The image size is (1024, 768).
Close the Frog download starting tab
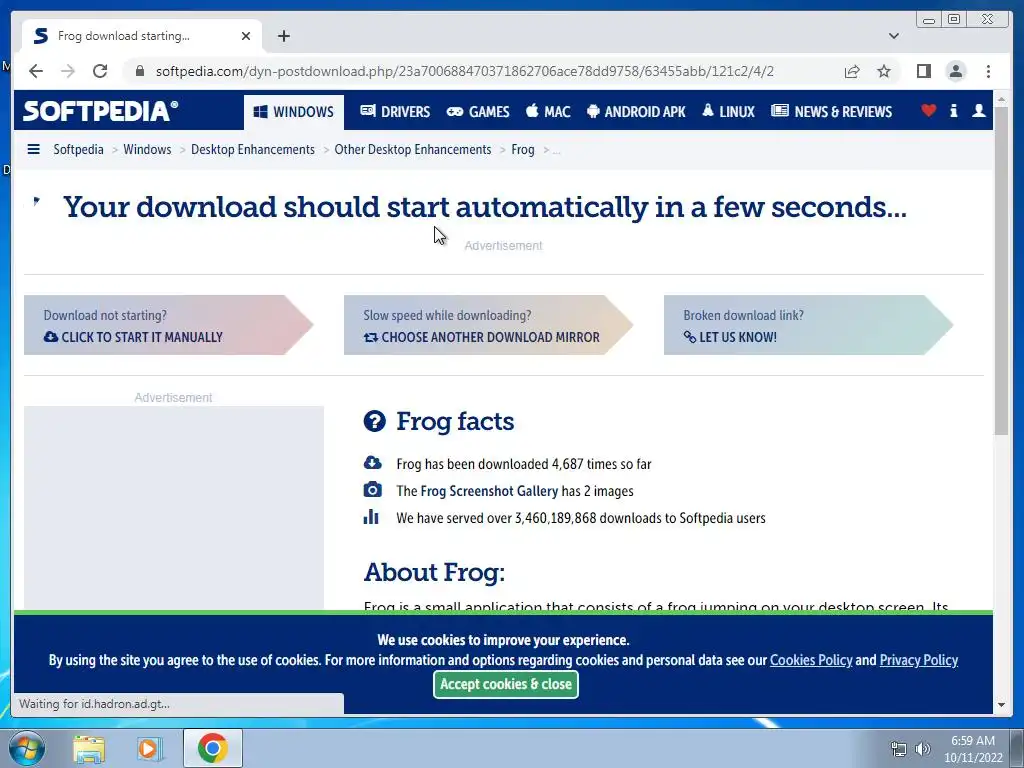(246, 36)
